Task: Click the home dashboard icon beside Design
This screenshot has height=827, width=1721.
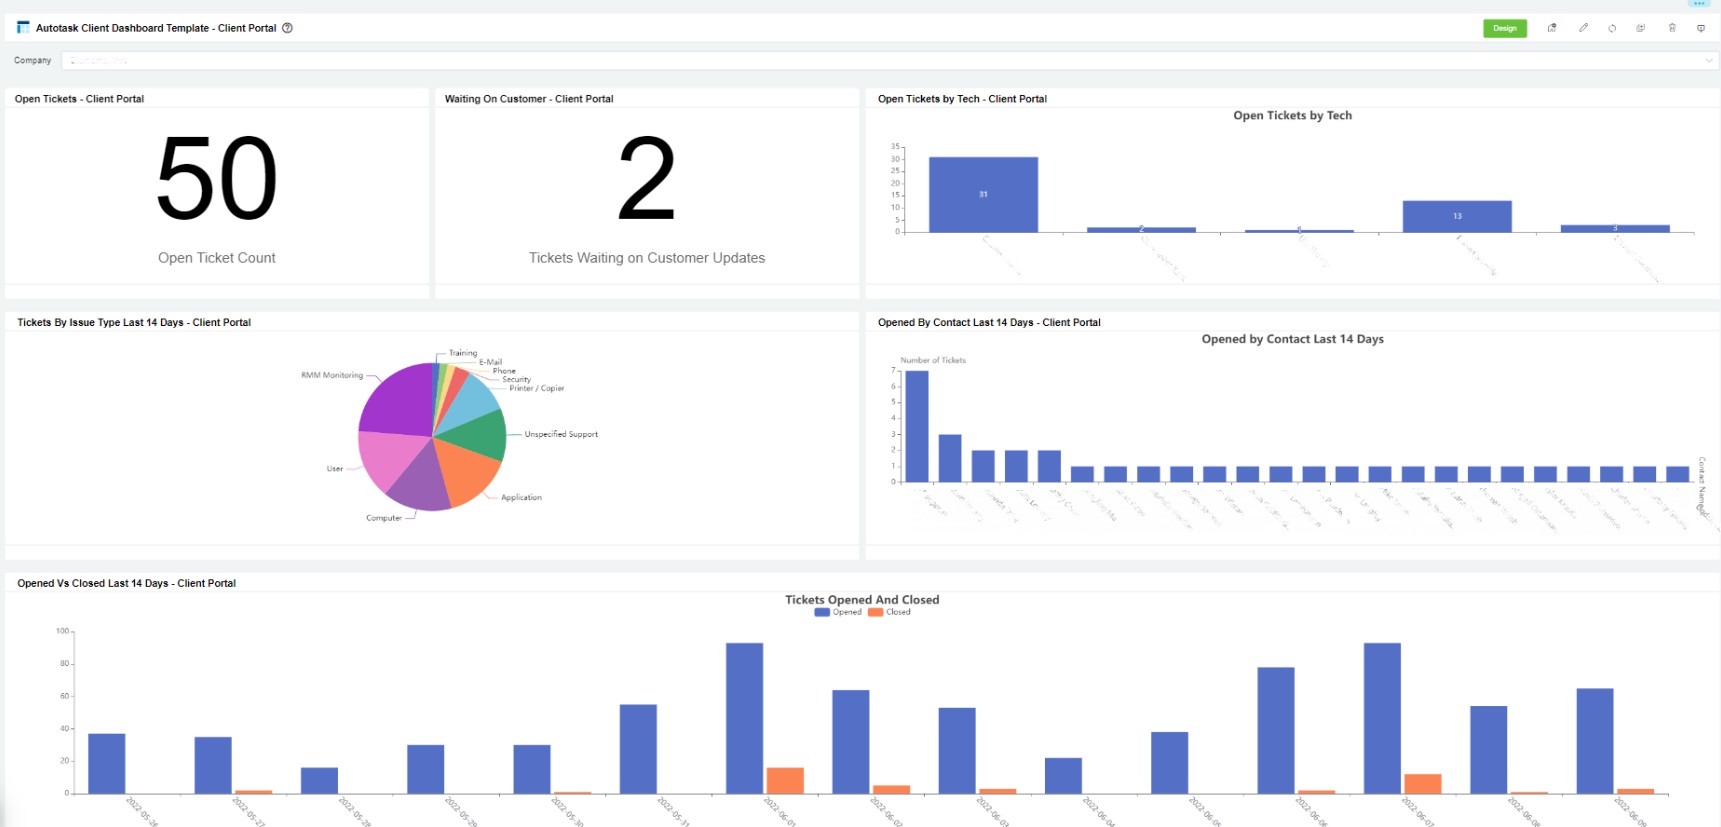Action: 1552,28
